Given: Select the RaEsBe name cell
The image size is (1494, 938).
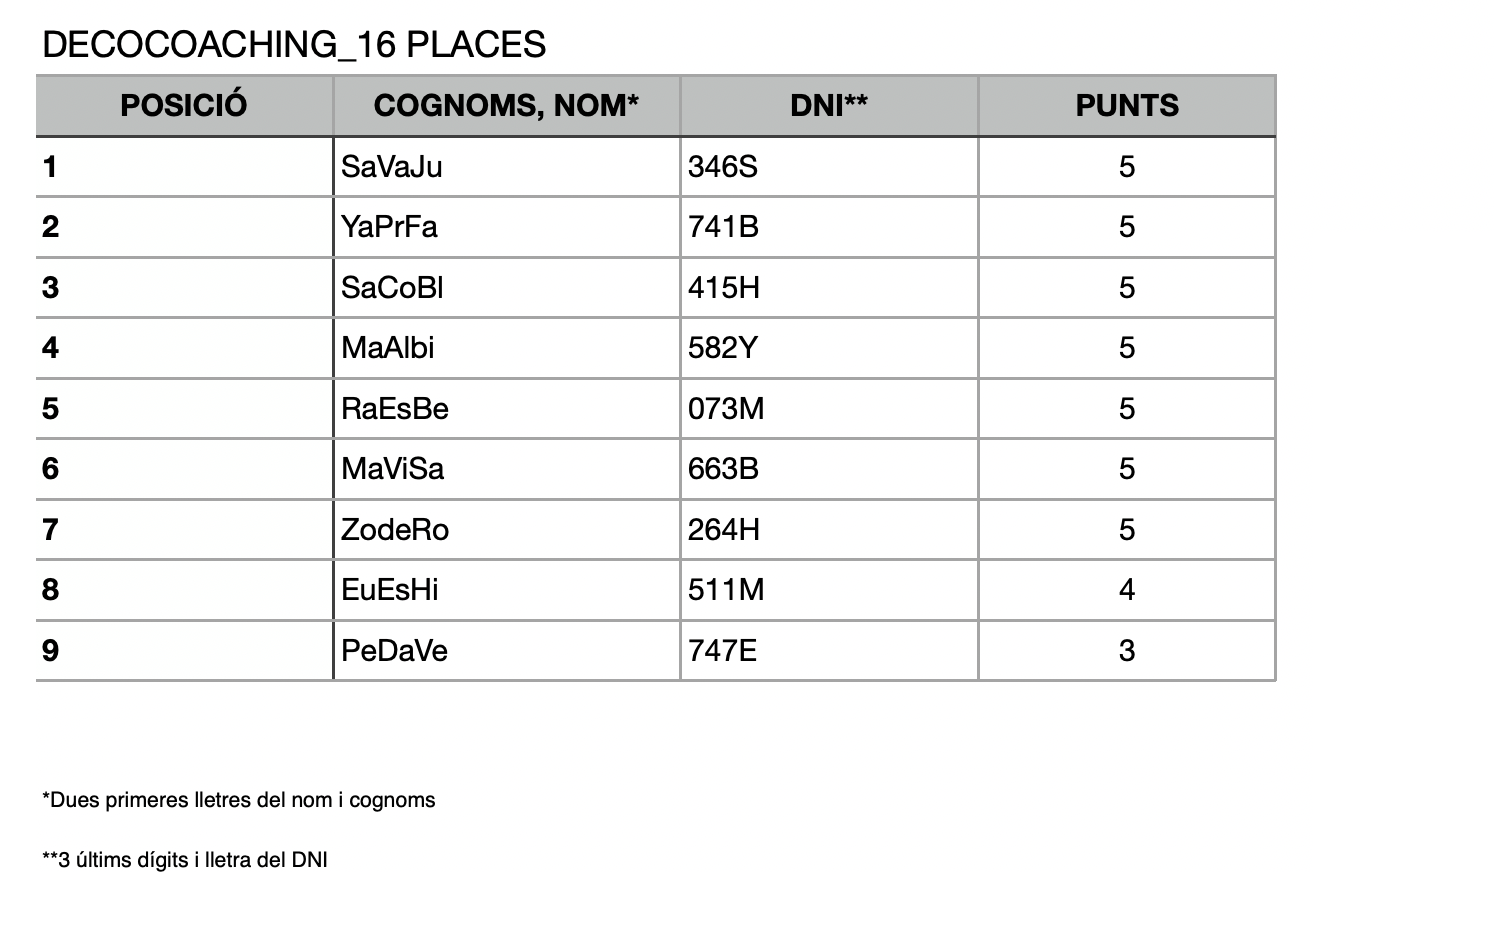Looking at the screenshot, I should point(506,409).
